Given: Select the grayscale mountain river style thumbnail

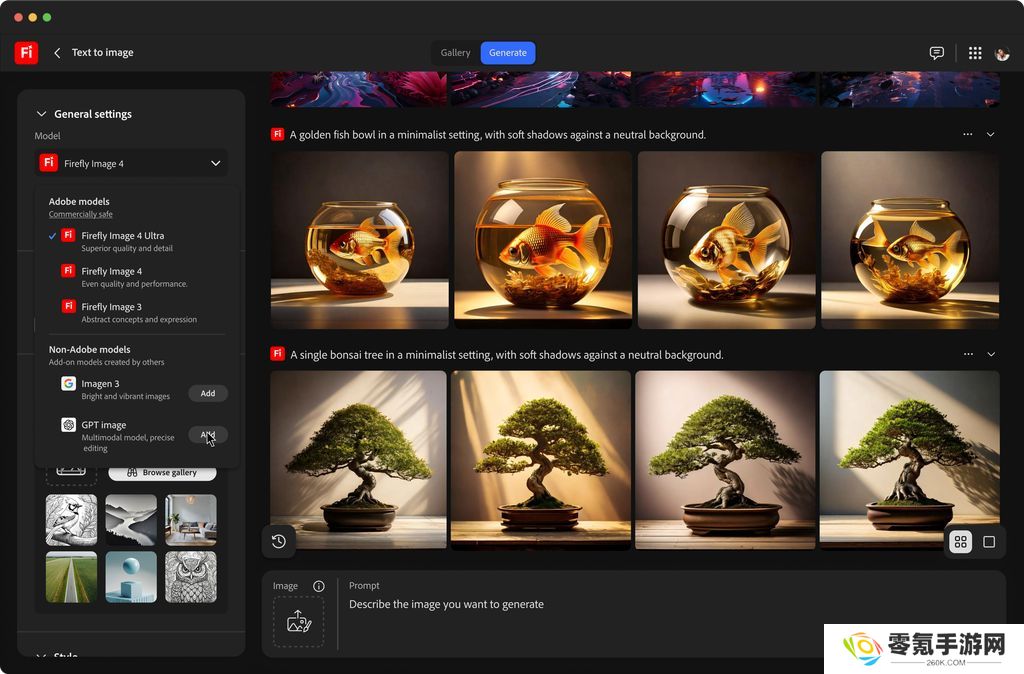Looking at the screenshot, I should (x=131, y=520).
